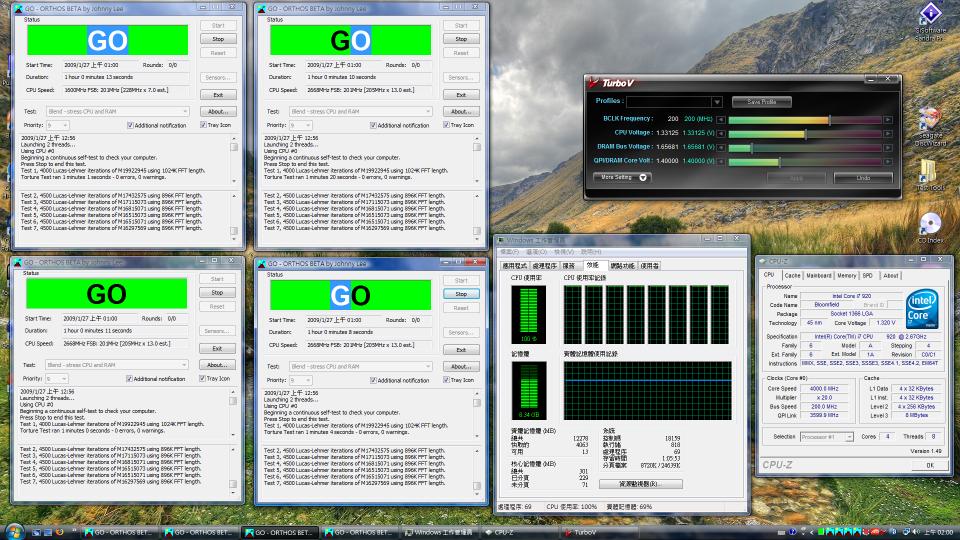The width and height of the screenshot is (960, 540).
Task: Click BCLK Frequency decrease arrow in TurboV
Action: tap(722, 119)
